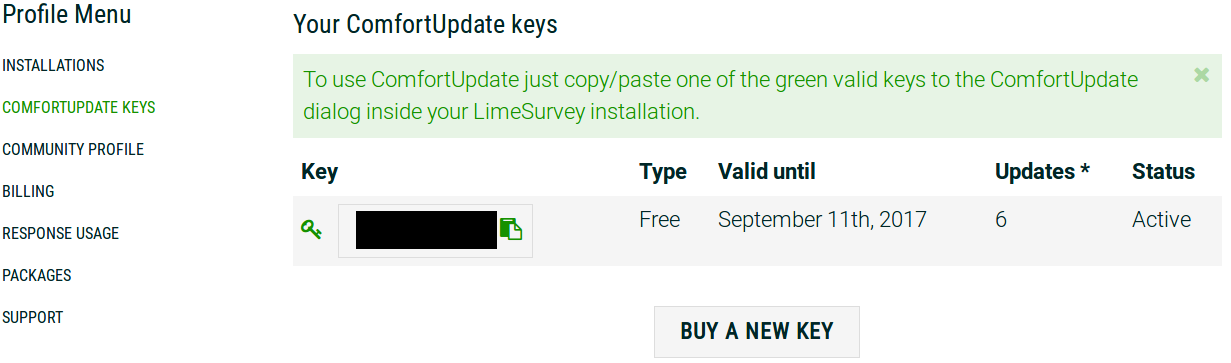Open Packages from the sidebar
1231x363 pixels.
pos(37,275)
